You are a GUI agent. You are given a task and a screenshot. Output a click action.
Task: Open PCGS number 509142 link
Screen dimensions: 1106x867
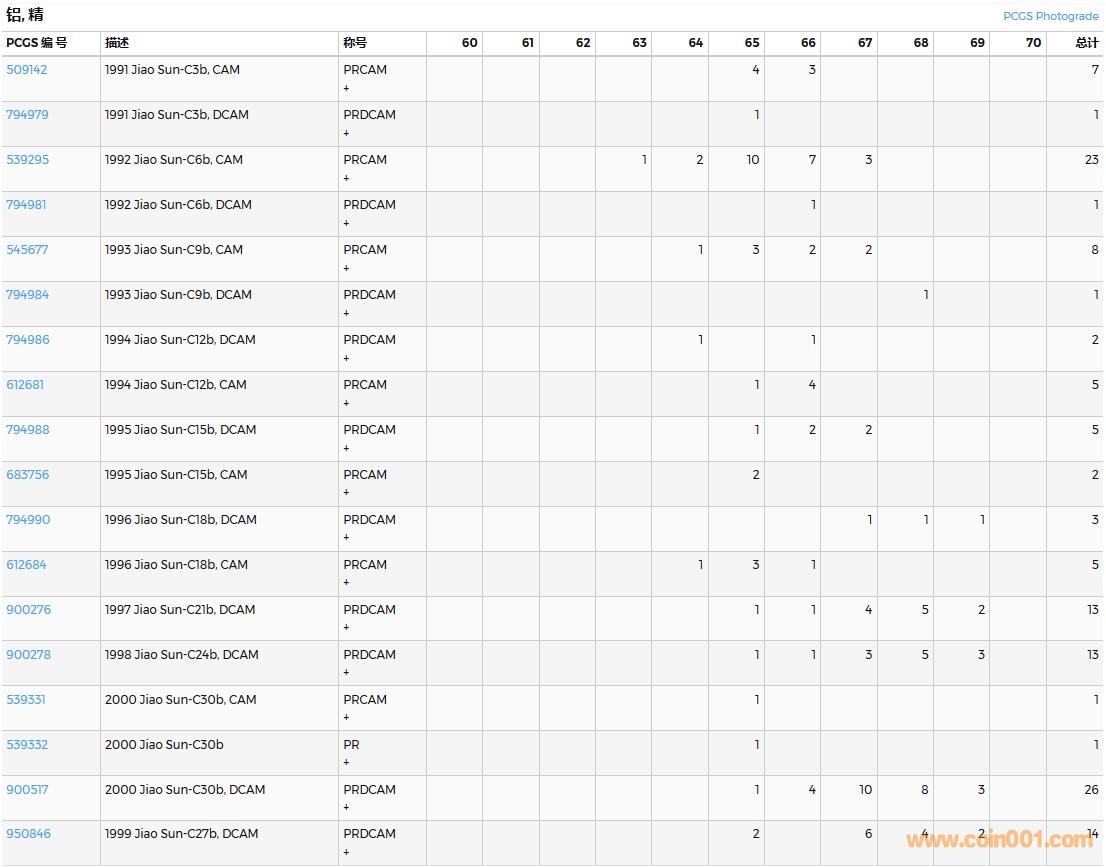[27, 70]
